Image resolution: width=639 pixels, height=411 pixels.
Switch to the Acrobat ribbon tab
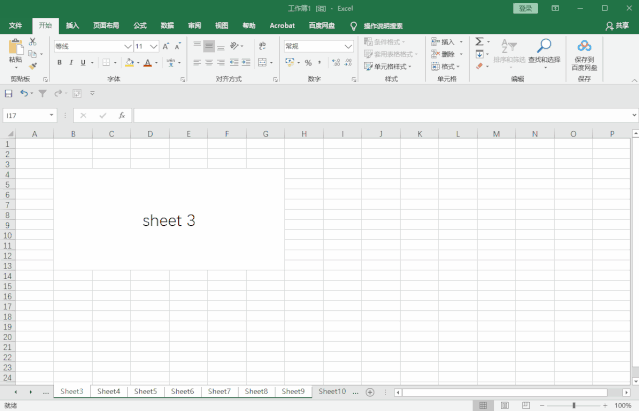(282, 26)
